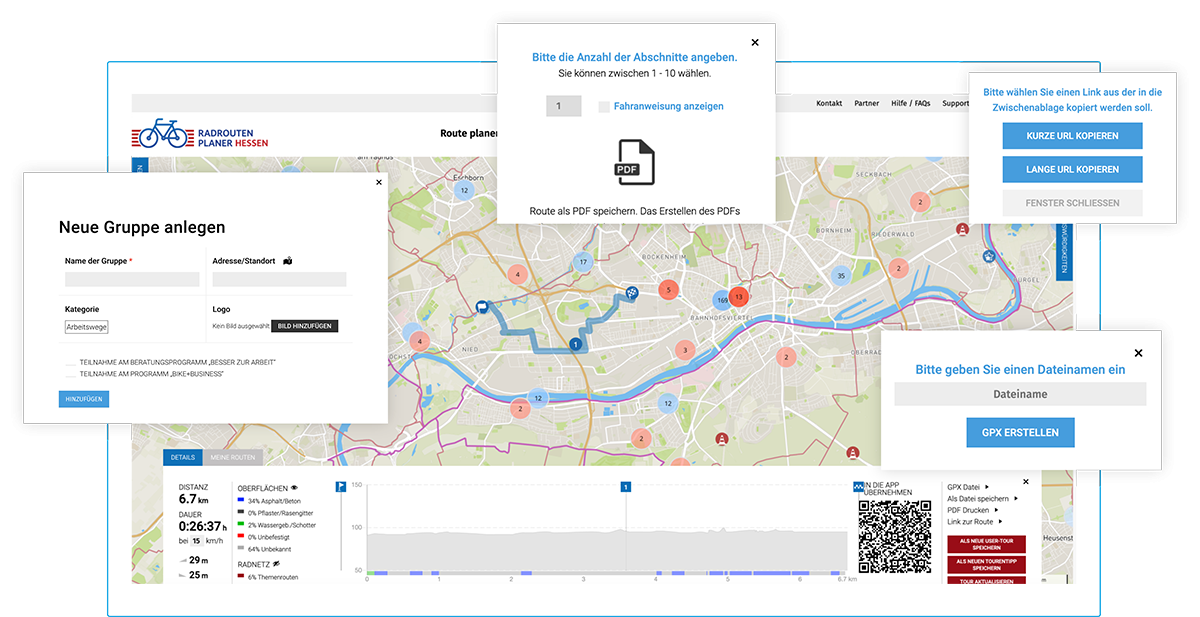Click the Radroutenplaner Hessen bicycle logo
This screenshot has height=617, width=1200.
coord(162,134)
